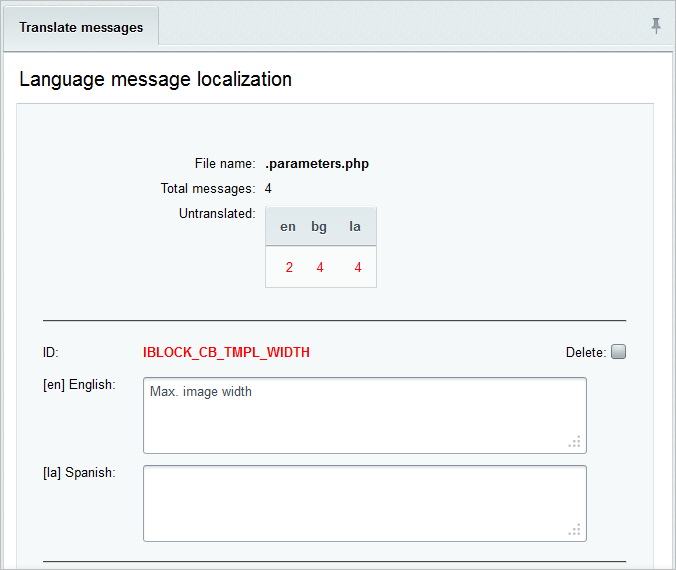Click the untranslated count 4 under bg
Image resolution: width=676 pixels, height=570 pixels.
click(x=320, y=267)
